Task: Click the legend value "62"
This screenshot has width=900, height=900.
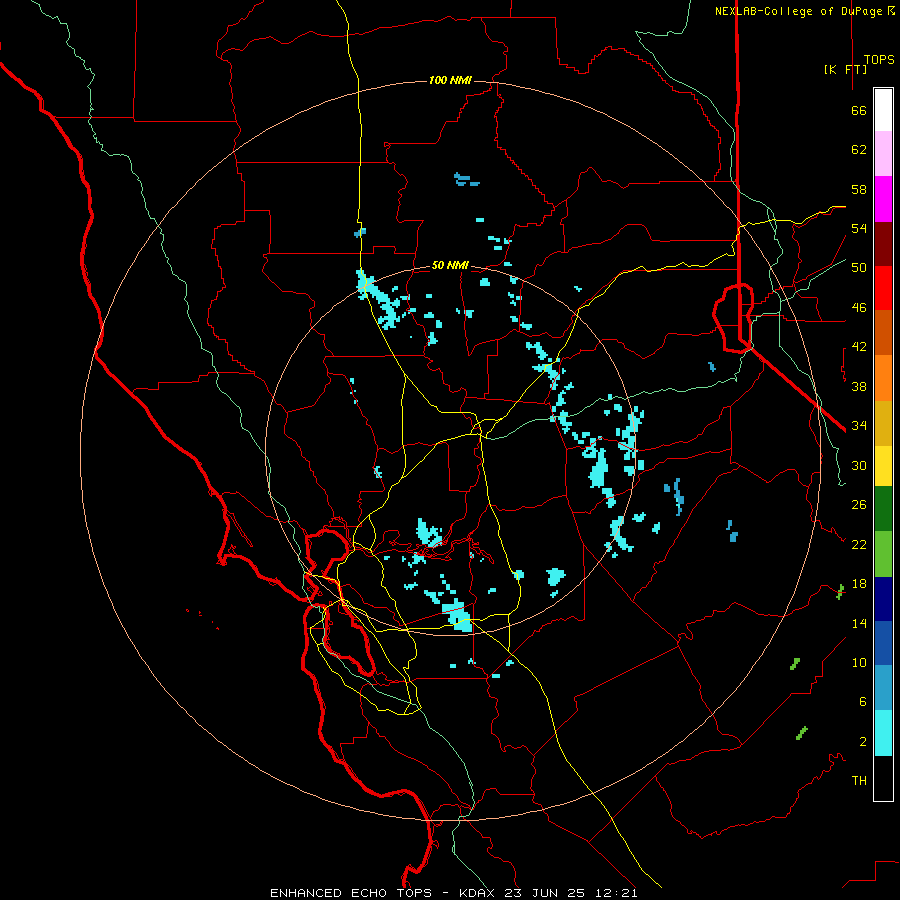Action: point(859,150)
